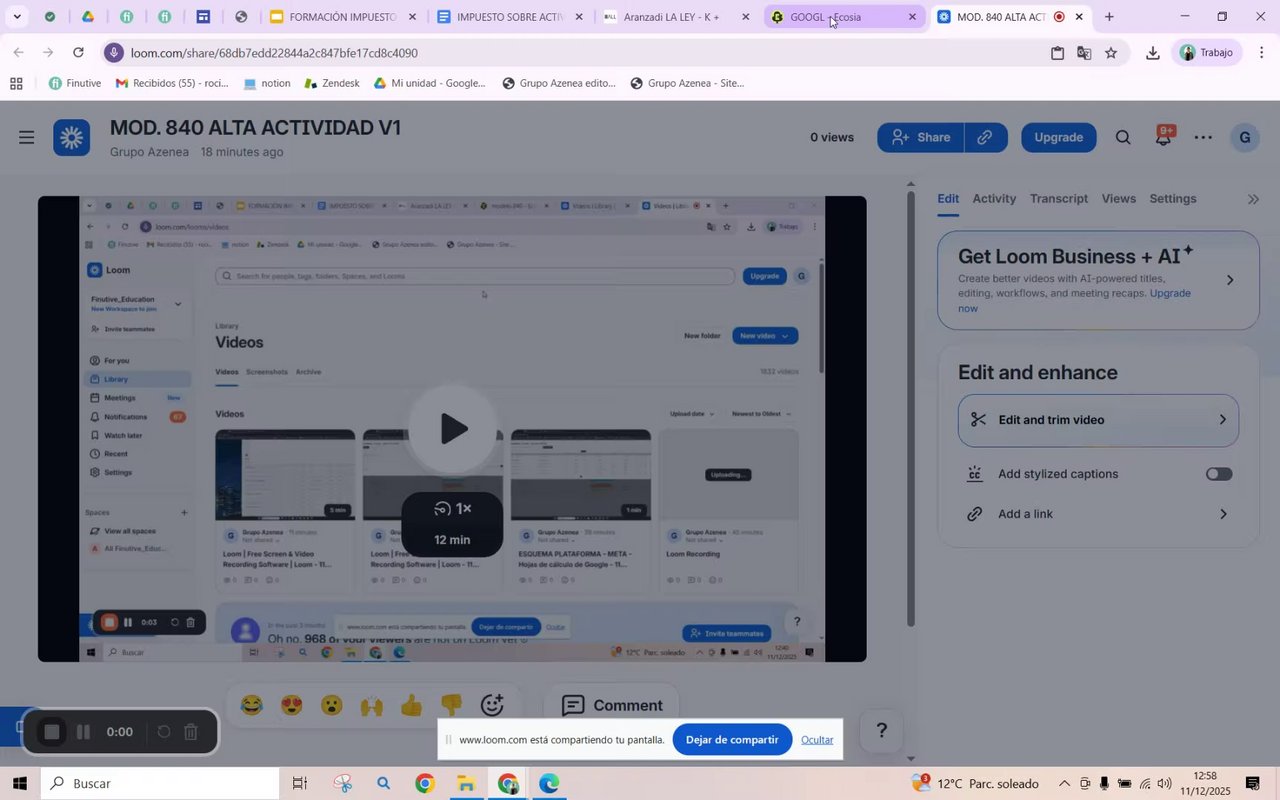Play the video with the center play button
The width and height of the screenshot is (1280, 800).
[452, 429]
